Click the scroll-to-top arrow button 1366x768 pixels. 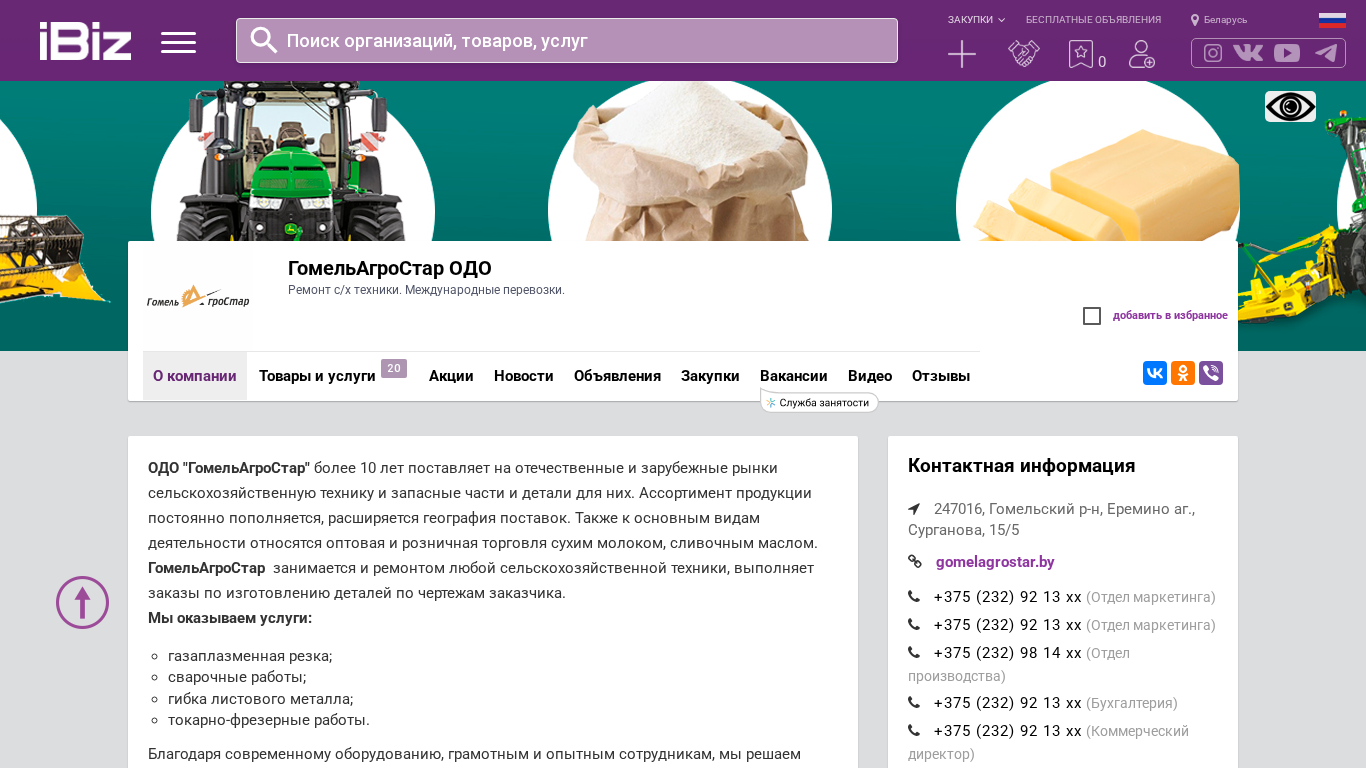coord(82,602)
